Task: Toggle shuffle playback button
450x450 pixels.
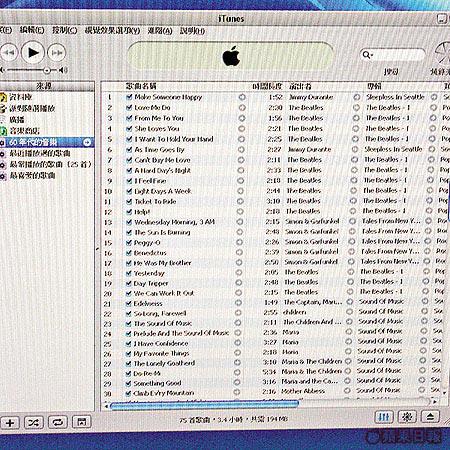Action: click(33, 423)
